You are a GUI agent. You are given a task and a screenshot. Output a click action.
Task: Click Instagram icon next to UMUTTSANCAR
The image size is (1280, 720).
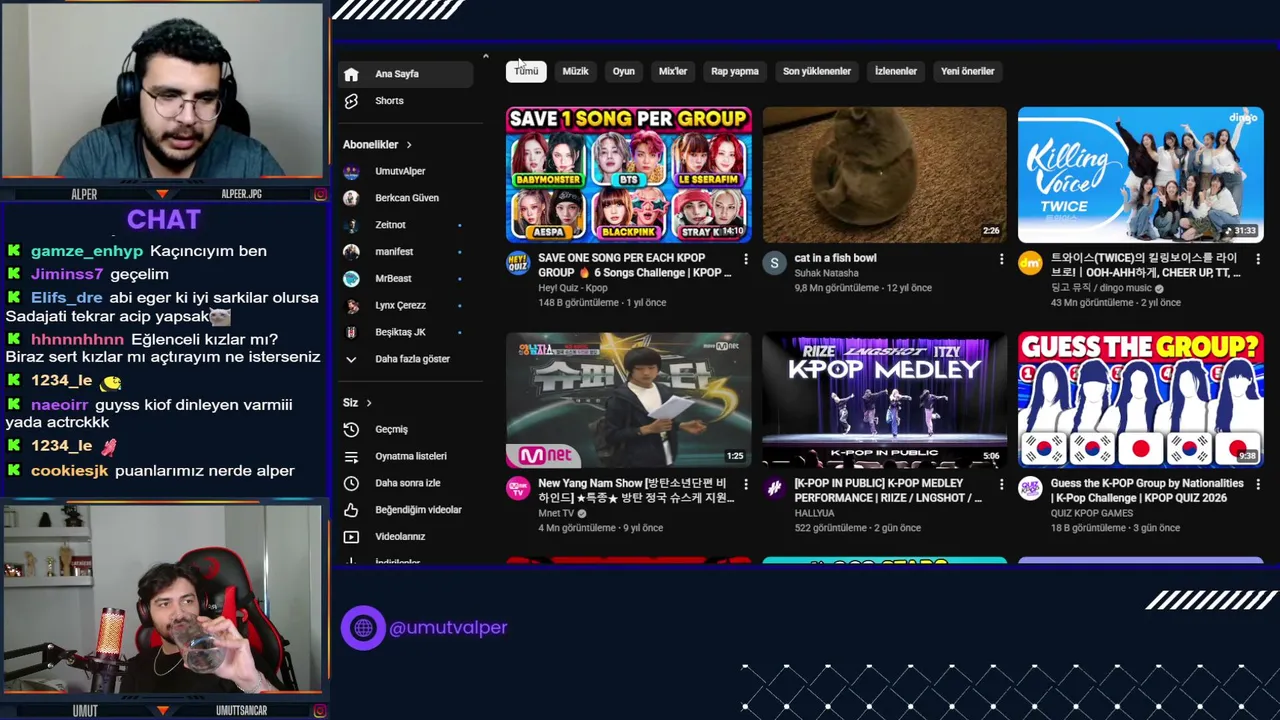click(x=320, y=711)
